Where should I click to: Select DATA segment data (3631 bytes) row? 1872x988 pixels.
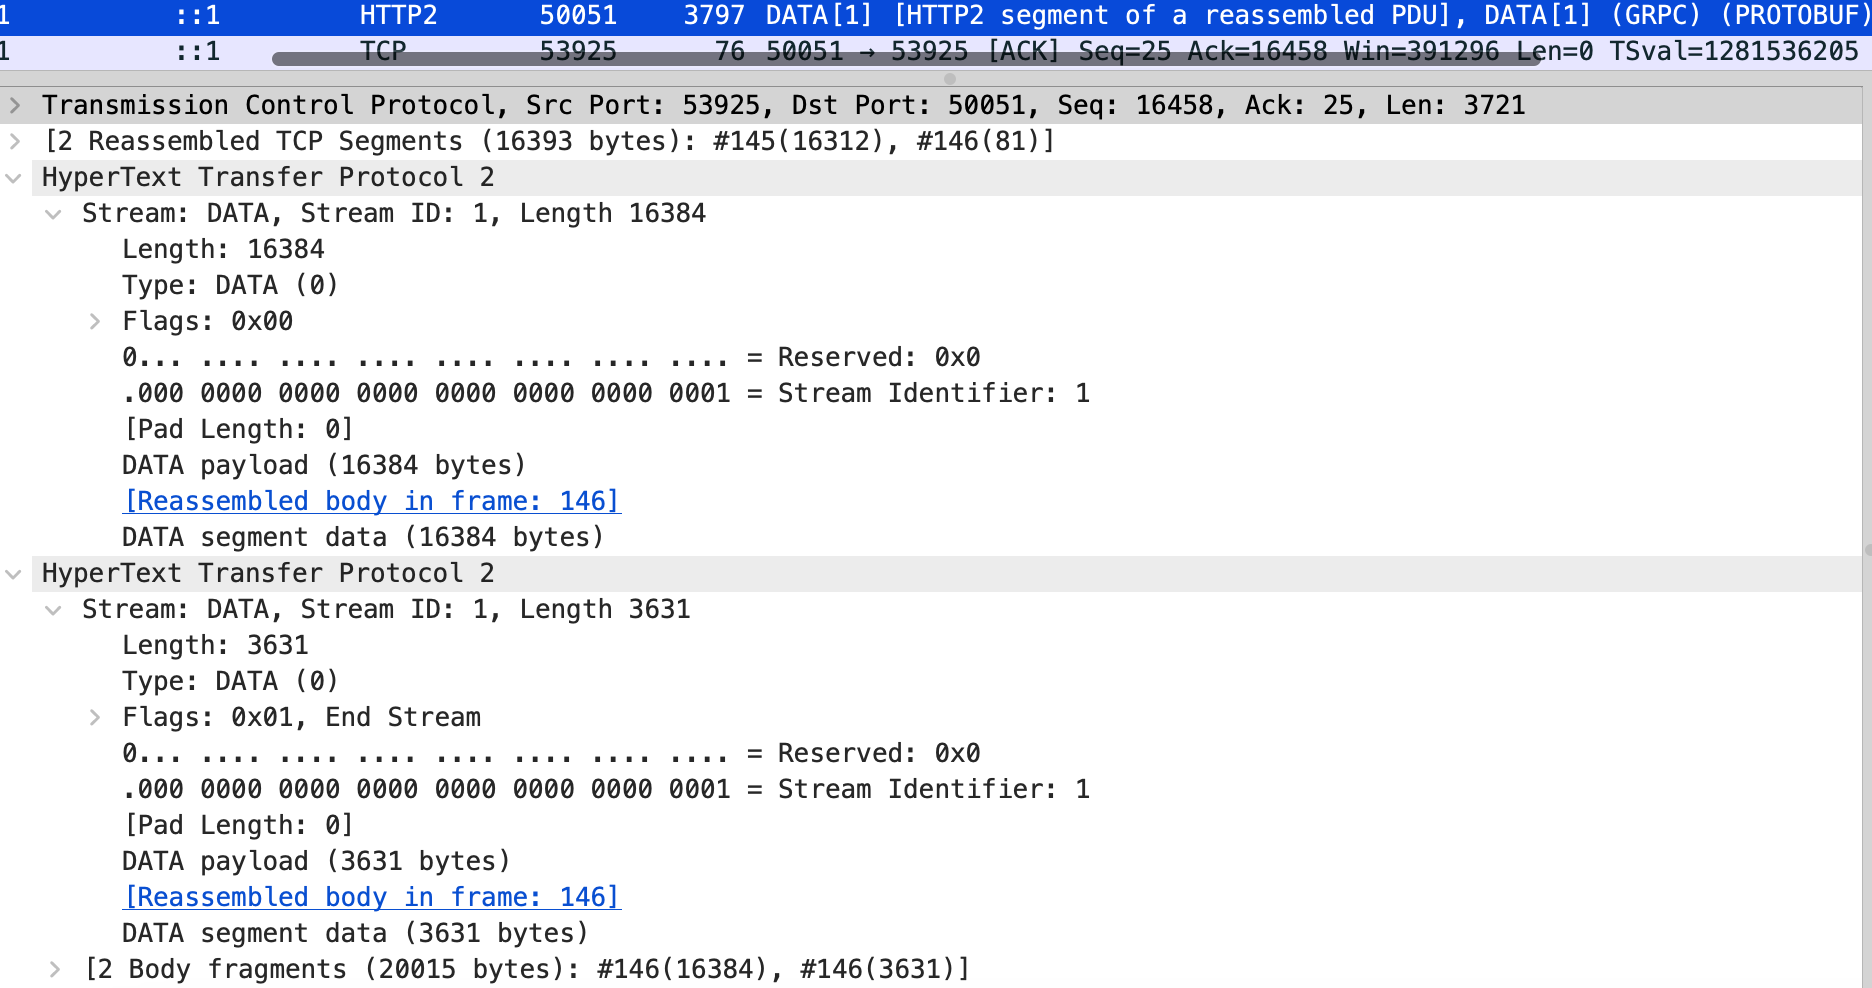[355, 933]
